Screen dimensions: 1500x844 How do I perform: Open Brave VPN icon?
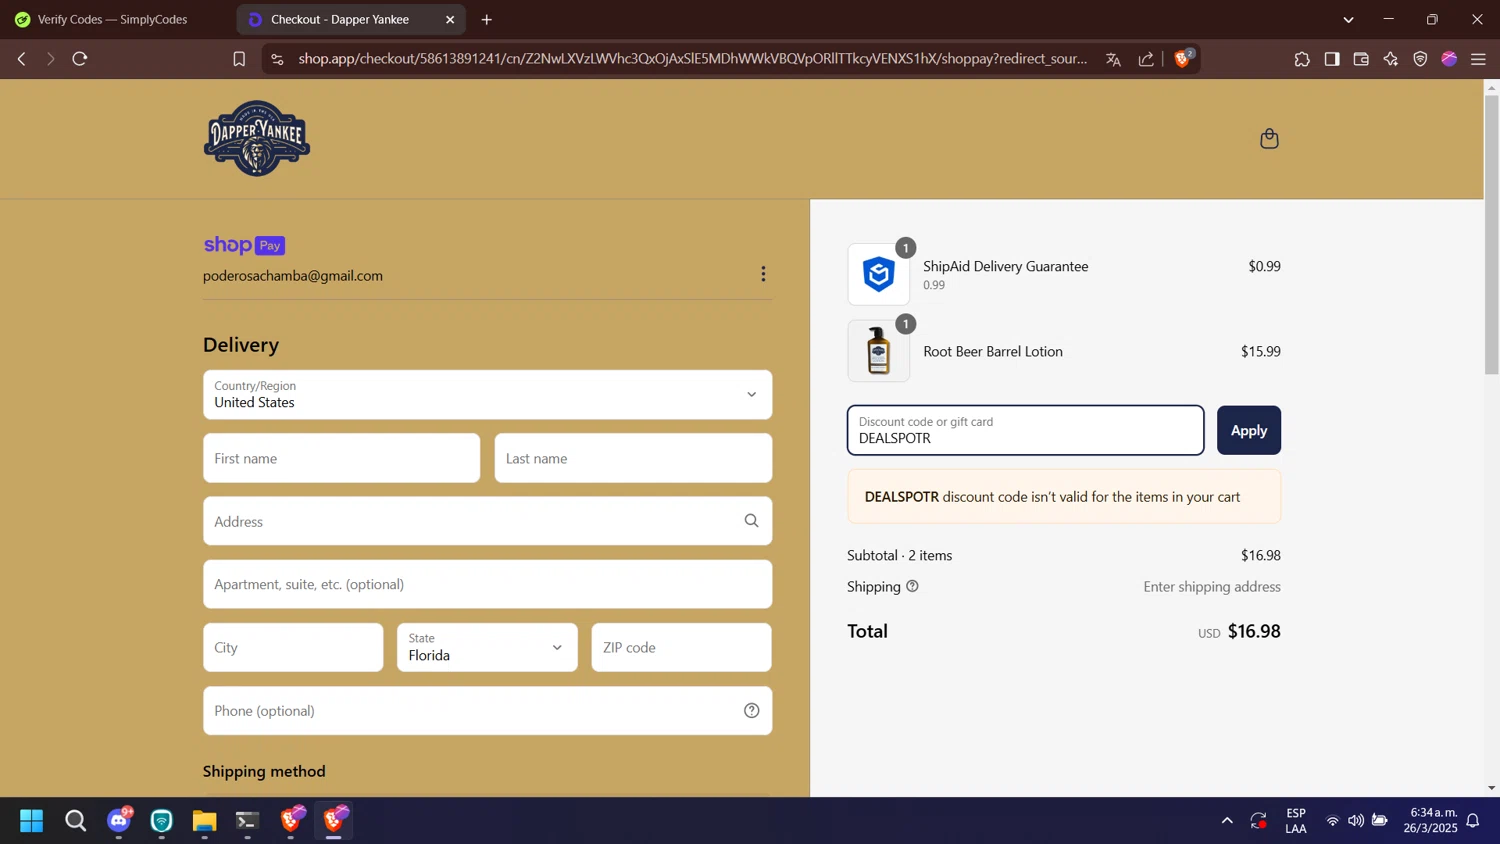click(1420, 59)
